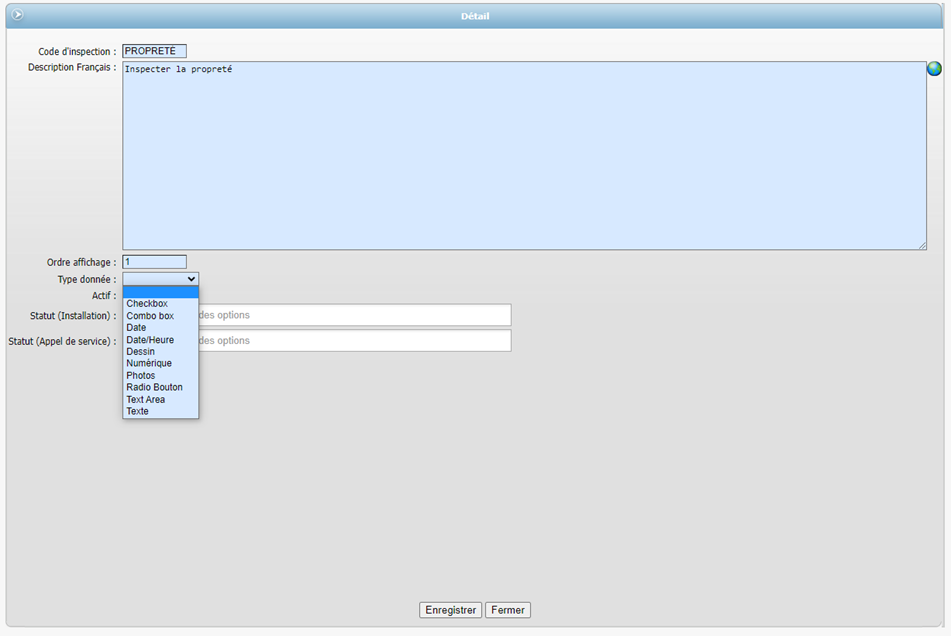
Task: Select Checkbox from the data type list
Action: [147, 304]
